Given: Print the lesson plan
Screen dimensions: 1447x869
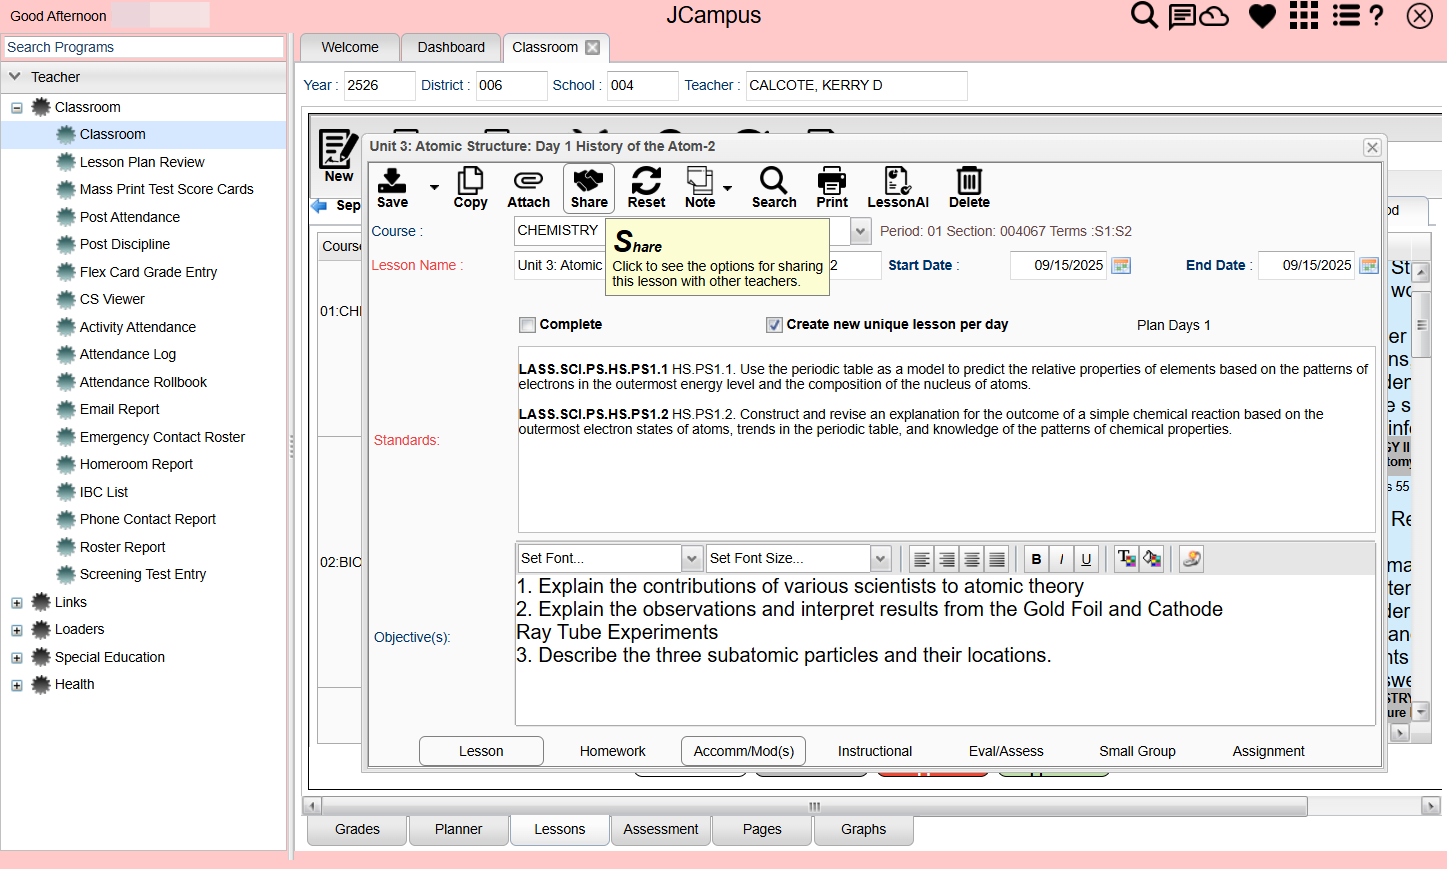Looking at the screenshot, I should pyautogui.click(x=832, y=187).
